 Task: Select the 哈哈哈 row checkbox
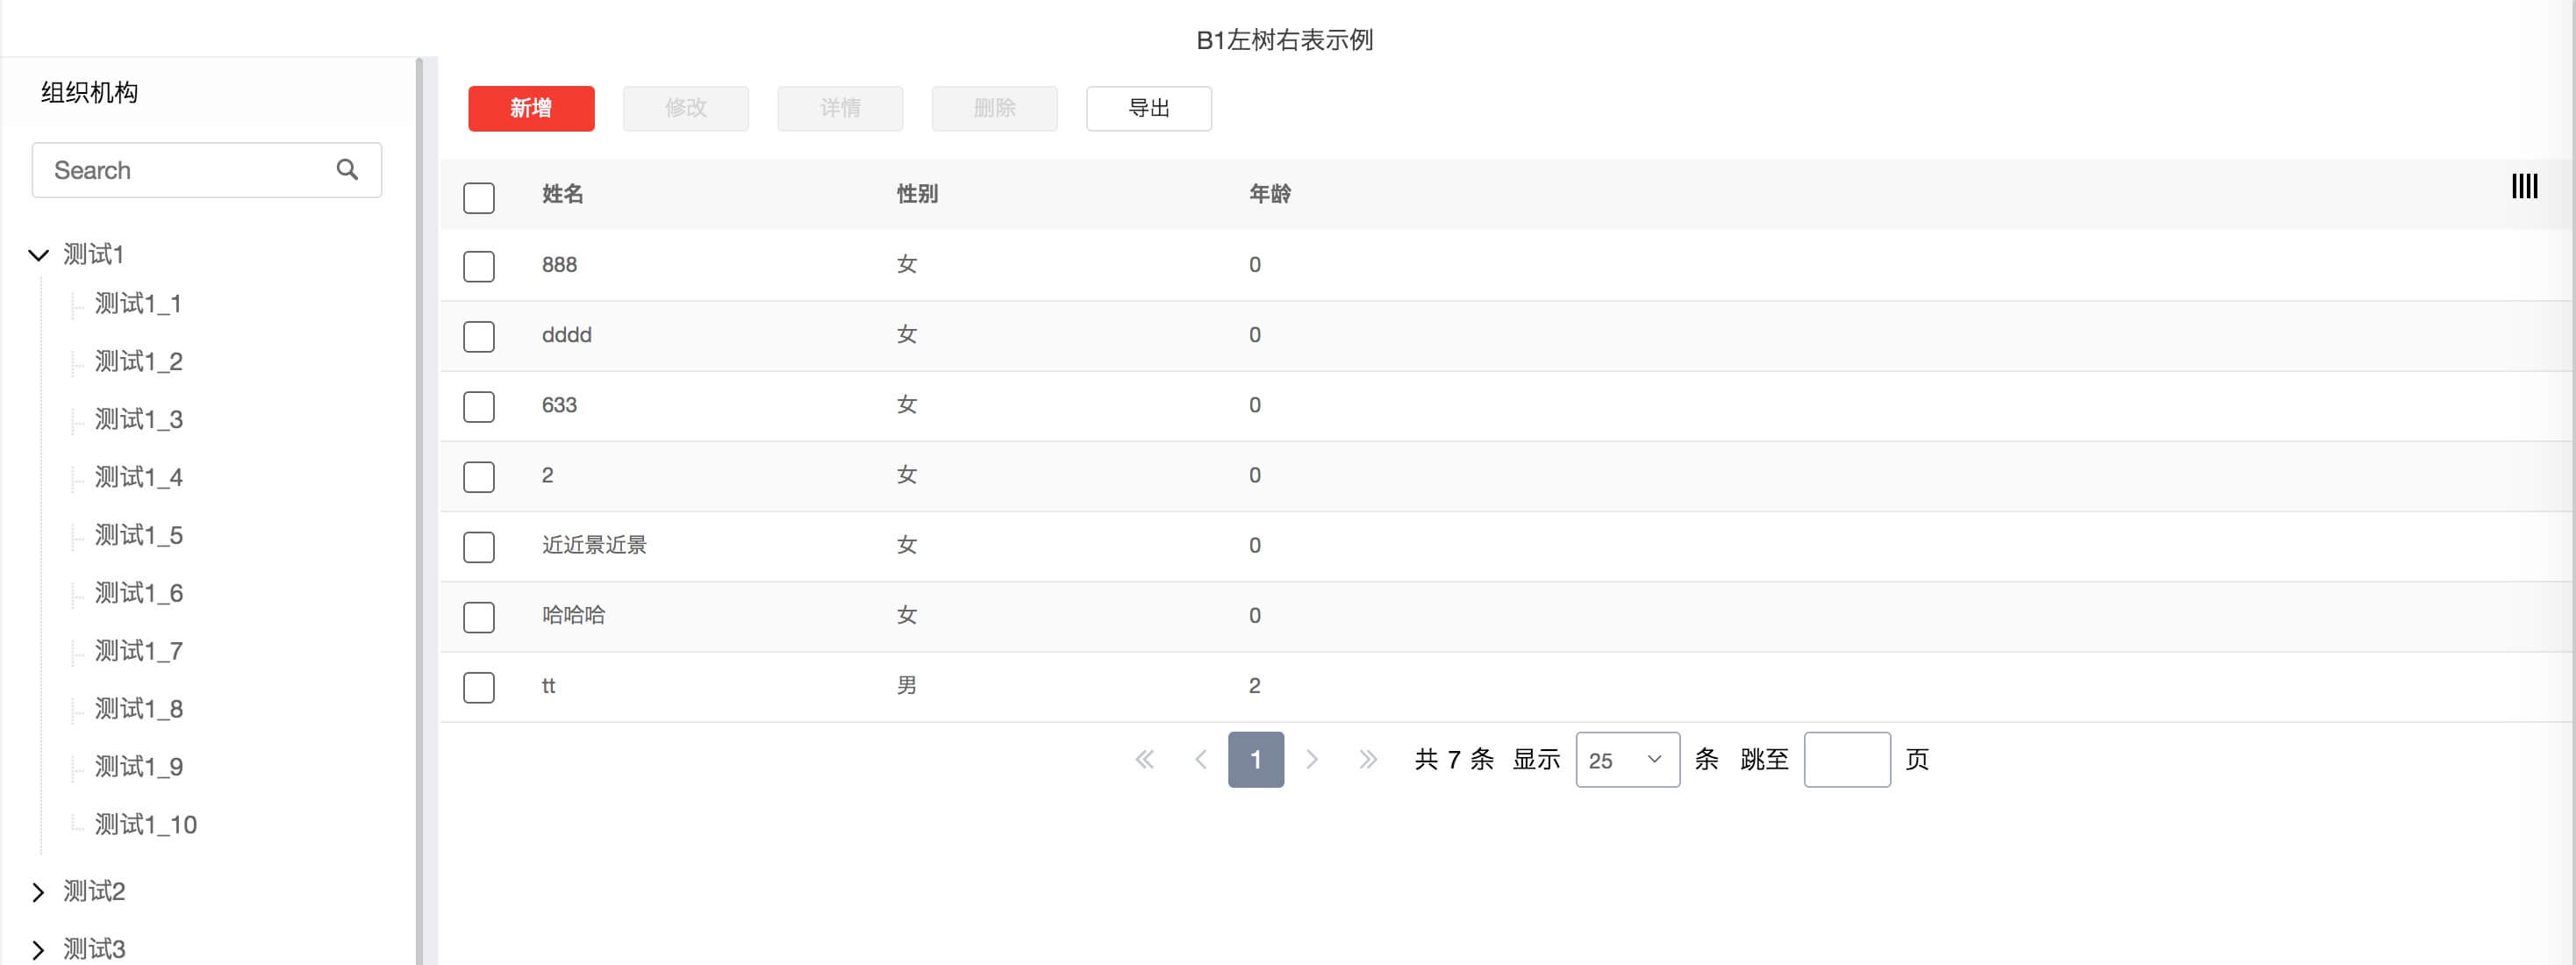pyautogui.click(x=479, y=617)
